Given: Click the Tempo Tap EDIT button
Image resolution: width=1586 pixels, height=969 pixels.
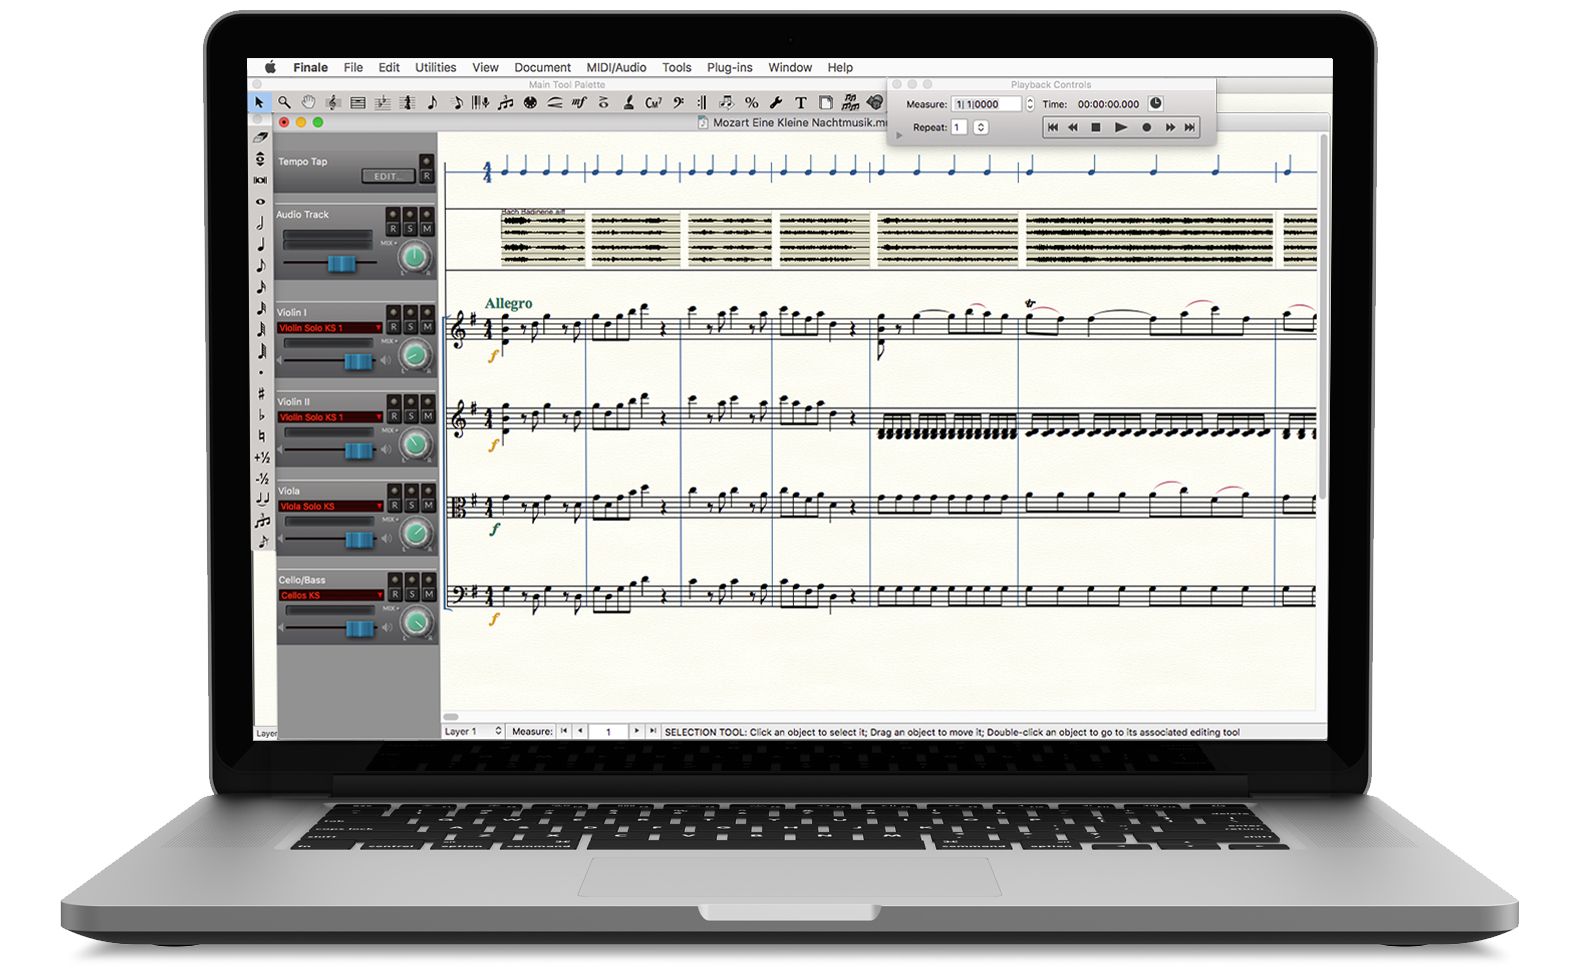Looking at the screenshot, I should 386,176.
